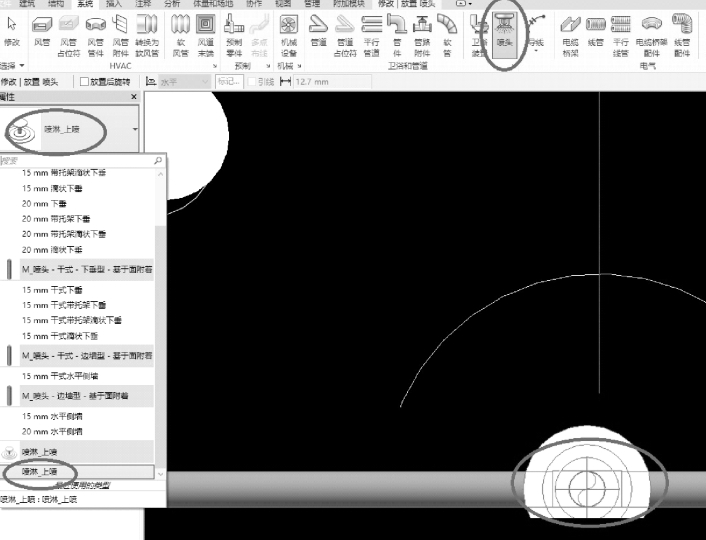Select family M_喷头 - 干式 - 下垂型 header
Viewport: 706px width, 540px height.
87,269
